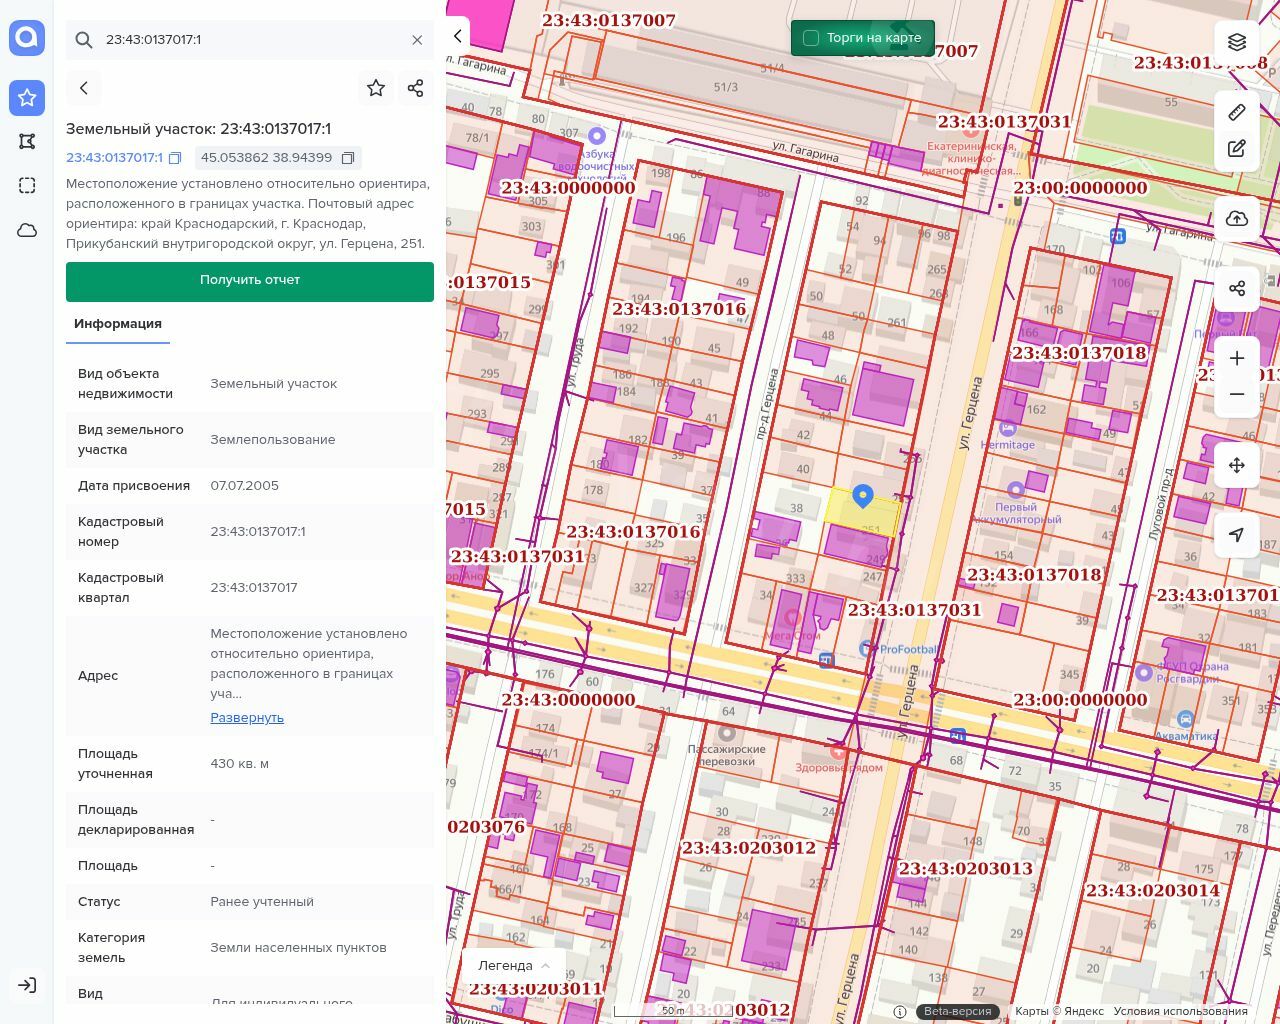The width and height of the screenshot is (1280, 1024).
Task: Go back using the left arrow
Action: click(84, 88)
